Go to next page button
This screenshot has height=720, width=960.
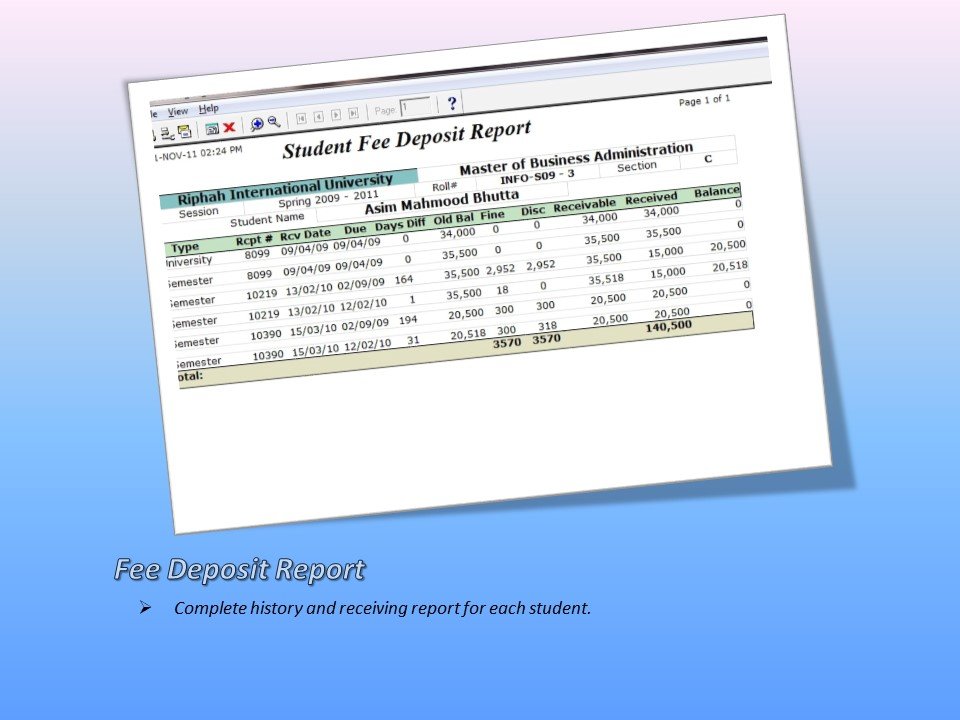pyautogui.click(x=336, y=114)
